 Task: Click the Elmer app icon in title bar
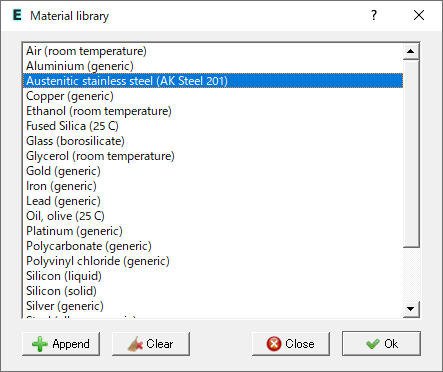click(x=17, y=15)
